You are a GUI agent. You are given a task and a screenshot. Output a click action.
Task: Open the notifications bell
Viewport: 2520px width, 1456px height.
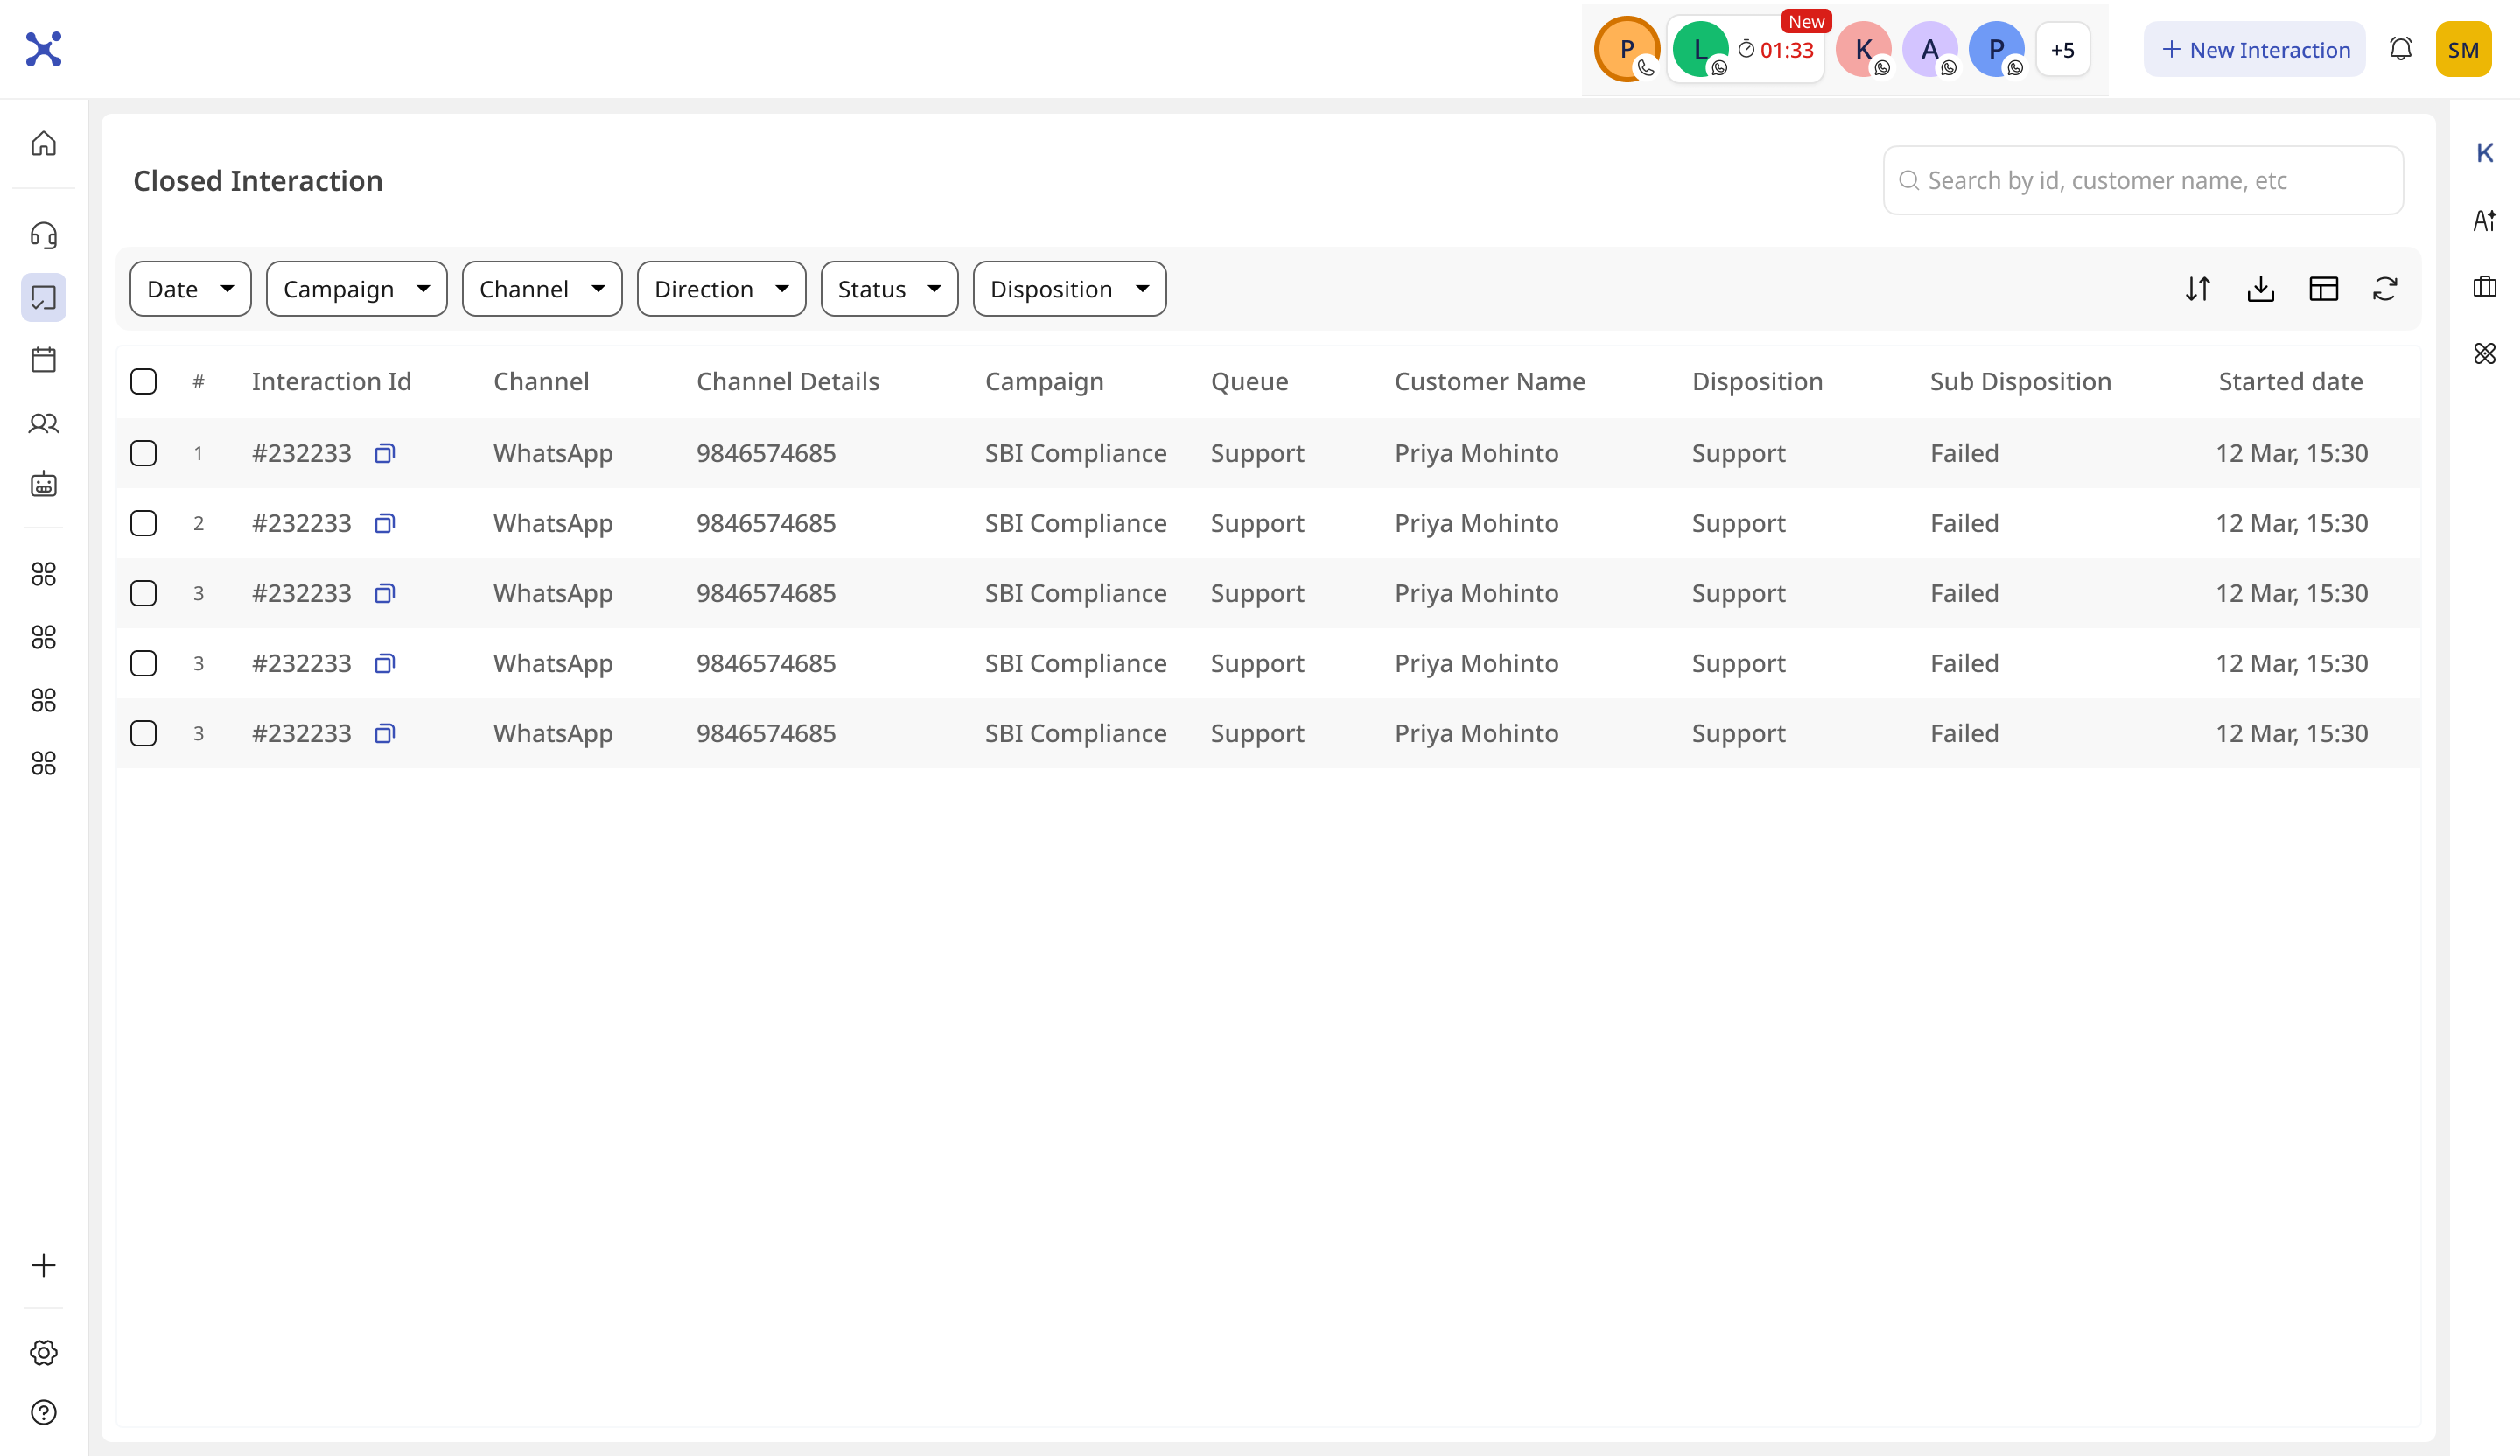coord(2400,49)
